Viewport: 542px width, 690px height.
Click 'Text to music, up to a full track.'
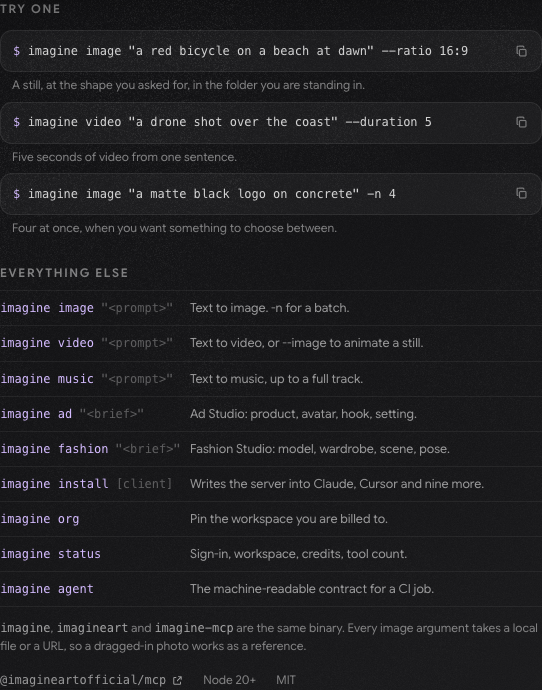pyautogui.click(x=276, y=379)
